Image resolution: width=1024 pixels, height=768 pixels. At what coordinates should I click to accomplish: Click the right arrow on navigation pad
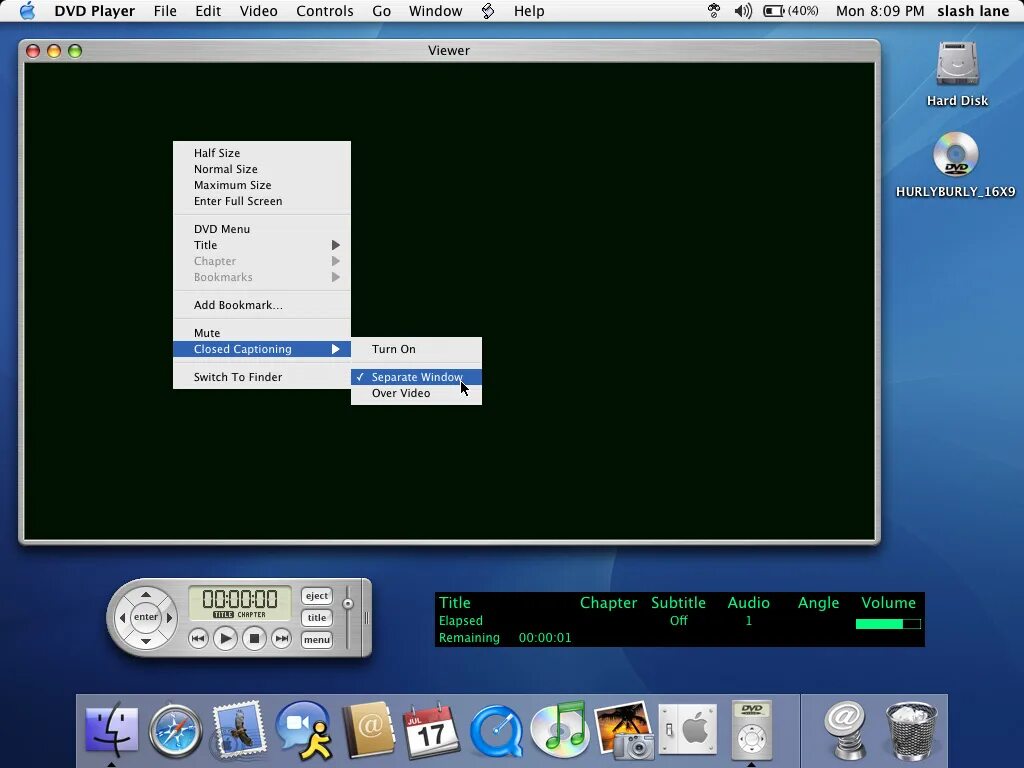click(169, 617)
